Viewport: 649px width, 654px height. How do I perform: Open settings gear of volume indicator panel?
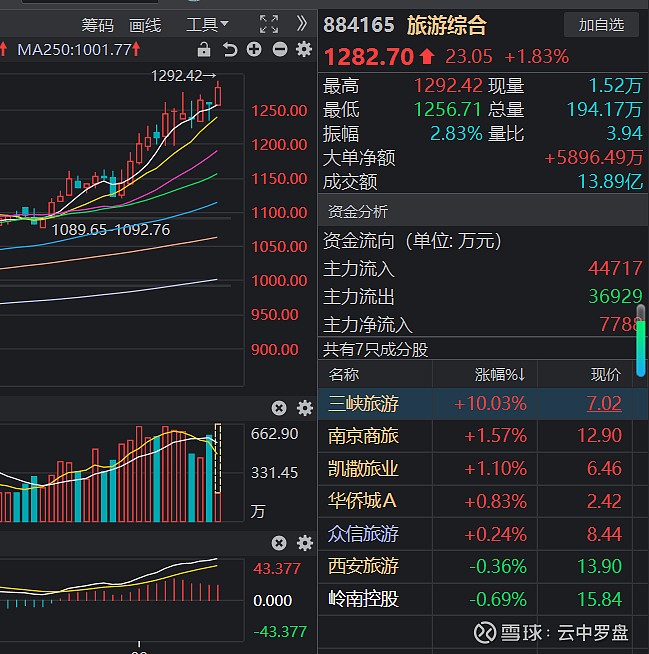point(304,408)
